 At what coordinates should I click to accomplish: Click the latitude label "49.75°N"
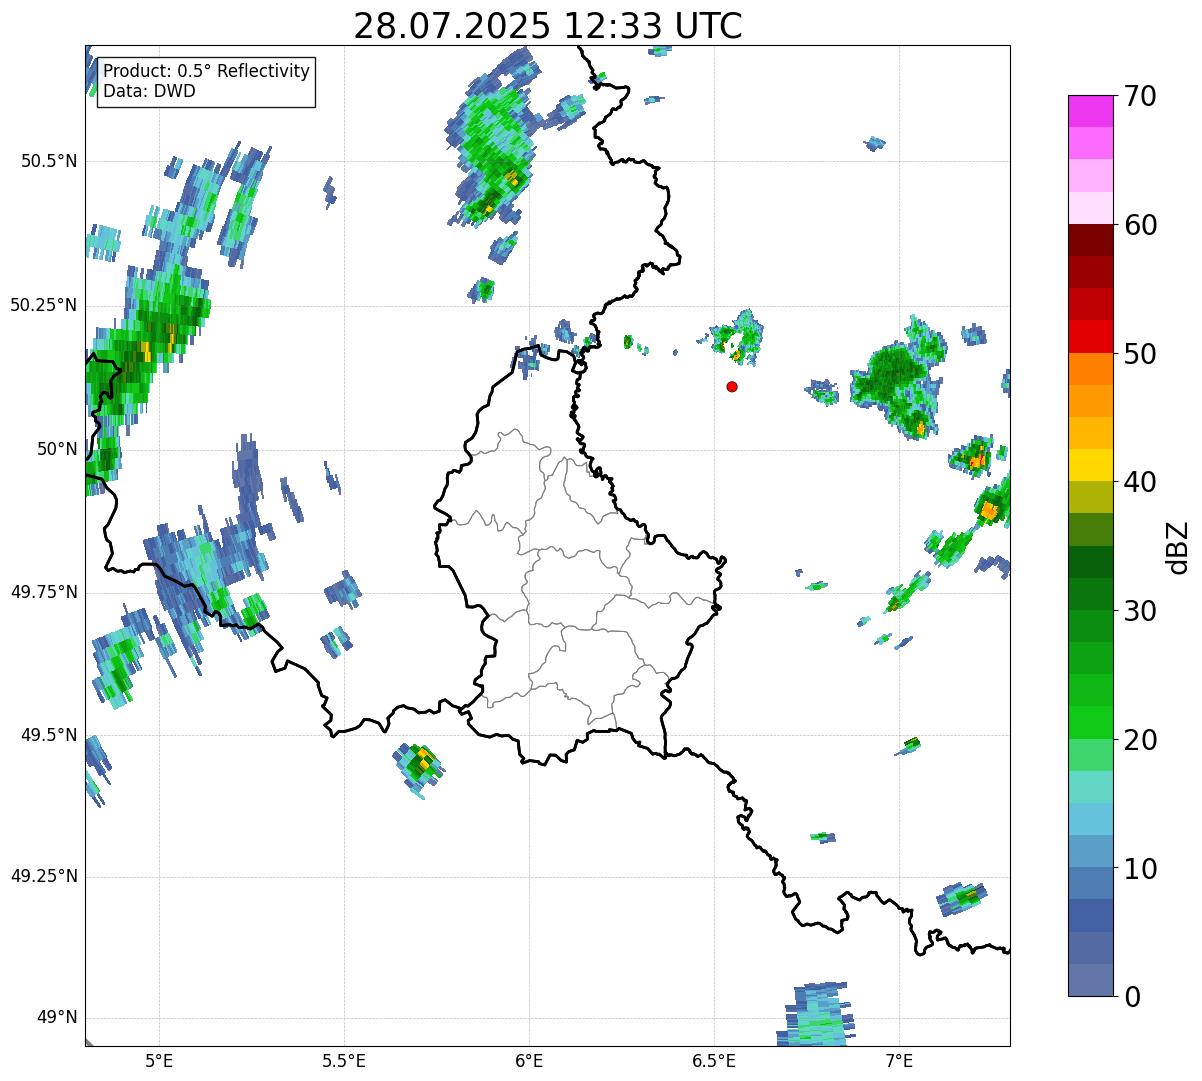(x=44, y=592)
